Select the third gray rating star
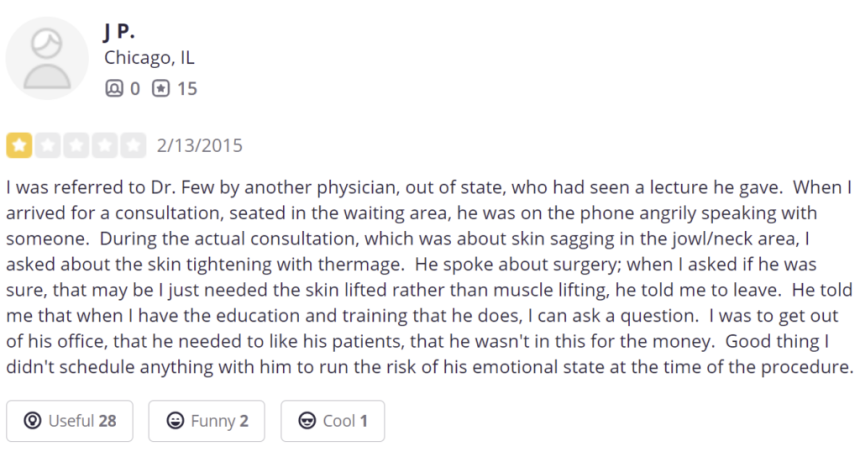This screenshot has width=860, height=462. click(76, 145)
